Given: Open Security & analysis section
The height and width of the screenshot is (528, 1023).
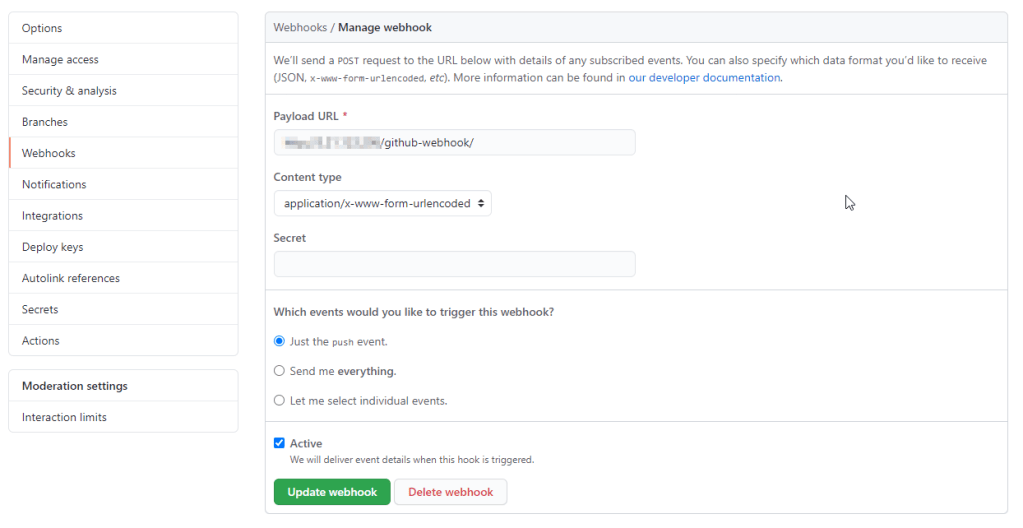Looking at the screenshot, I should tap(69, 91).
